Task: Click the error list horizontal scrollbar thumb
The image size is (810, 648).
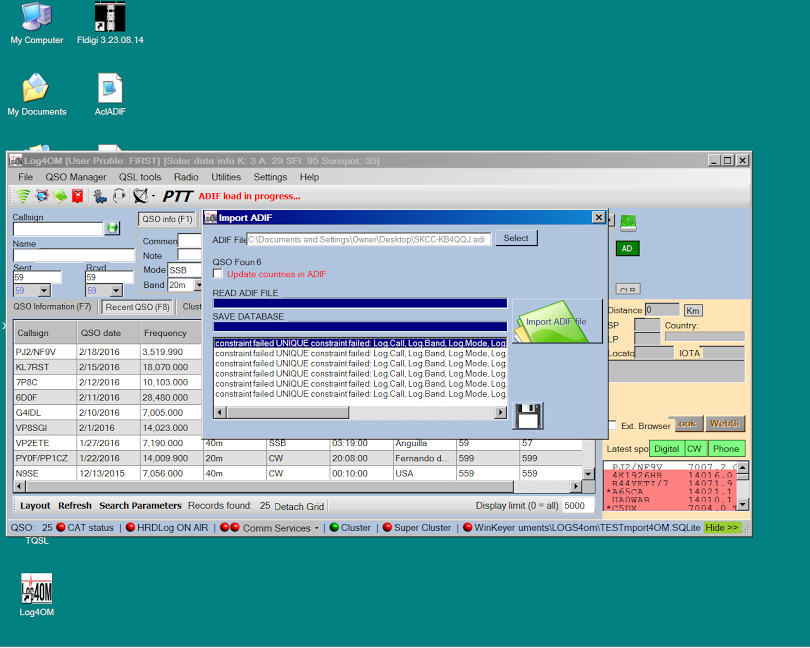Action: pyautogui.click(x=288, y=412)
